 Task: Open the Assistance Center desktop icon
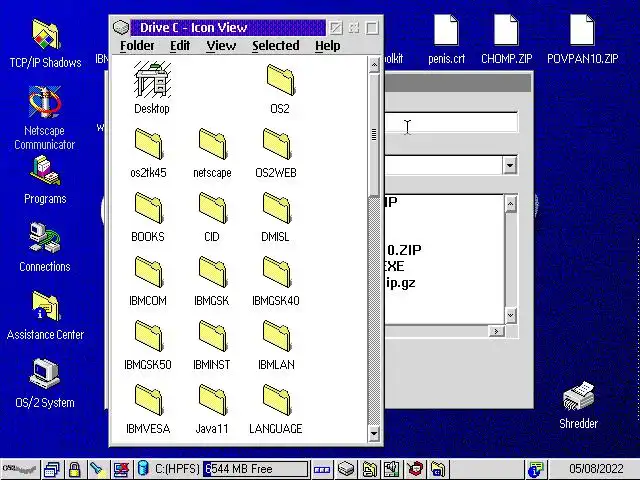coord(46,306)
